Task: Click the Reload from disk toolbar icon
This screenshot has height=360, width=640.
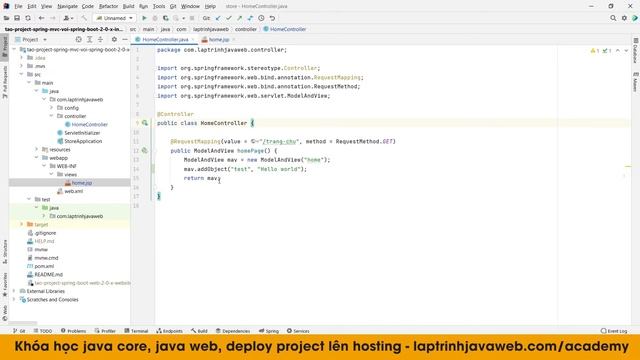Action: [x=28, y=18]
